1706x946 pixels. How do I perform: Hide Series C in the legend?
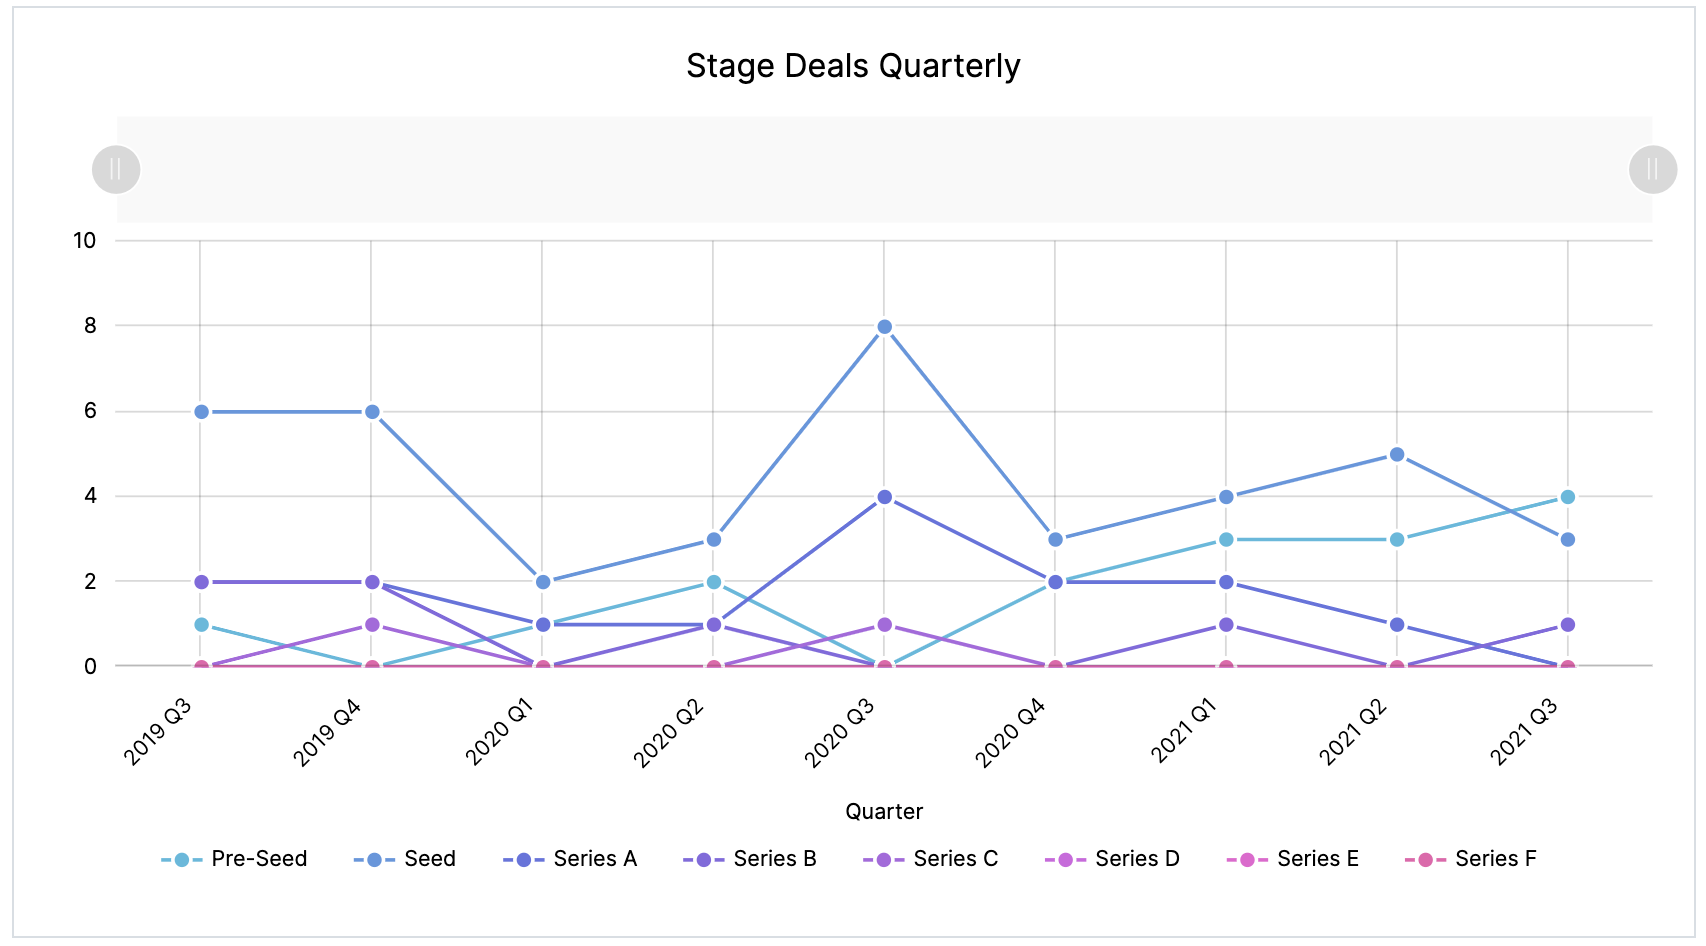pos(931,859)
